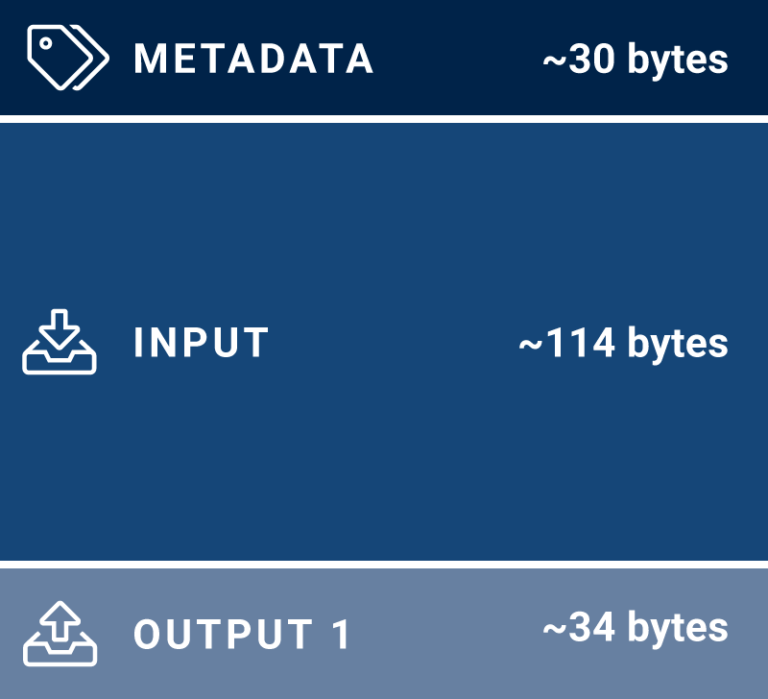Click the Output 1 upload tray icon
This screenshot has width=768, height=699.
click(x=60, y=634)
